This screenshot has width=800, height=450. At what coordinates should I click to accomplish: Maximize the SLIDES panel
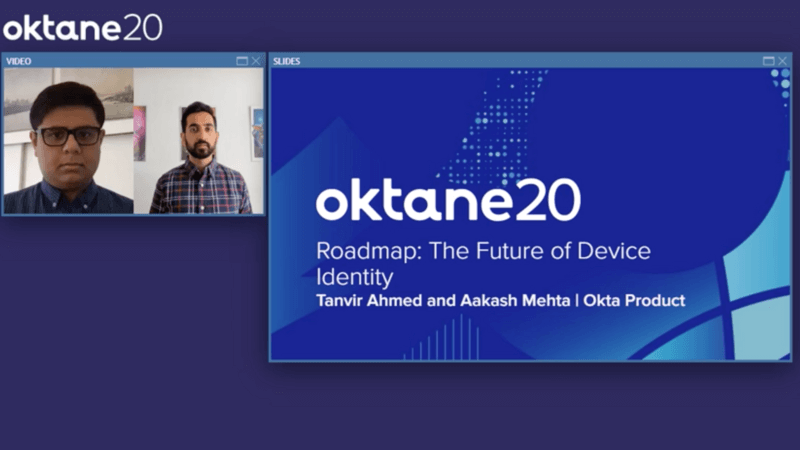coord(768,61)
